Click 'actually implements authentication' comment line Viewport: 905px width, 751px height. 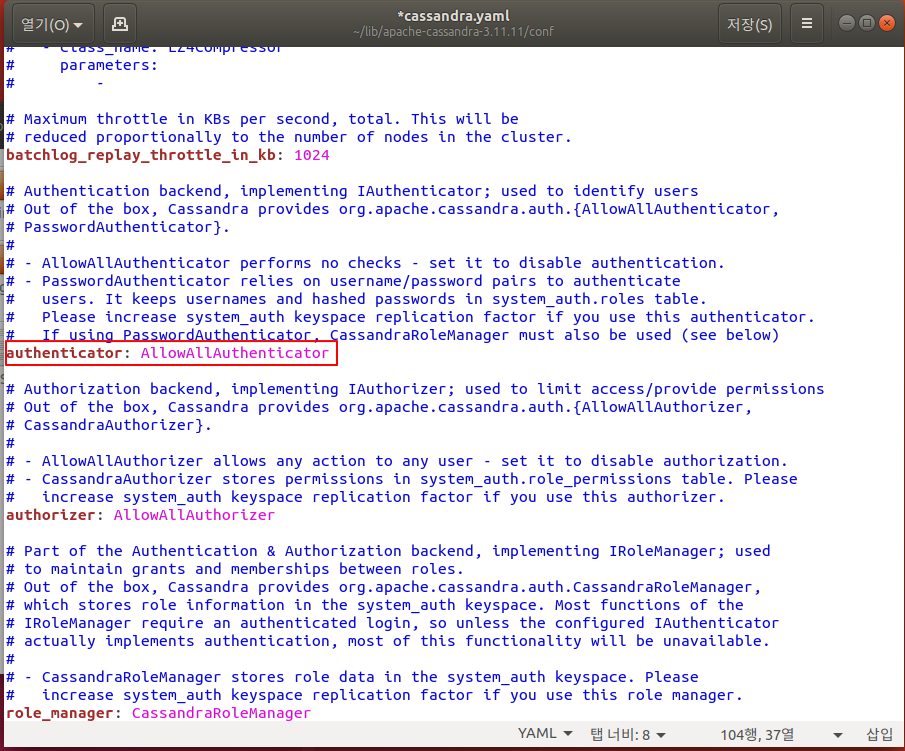click(x=388, y=641)
